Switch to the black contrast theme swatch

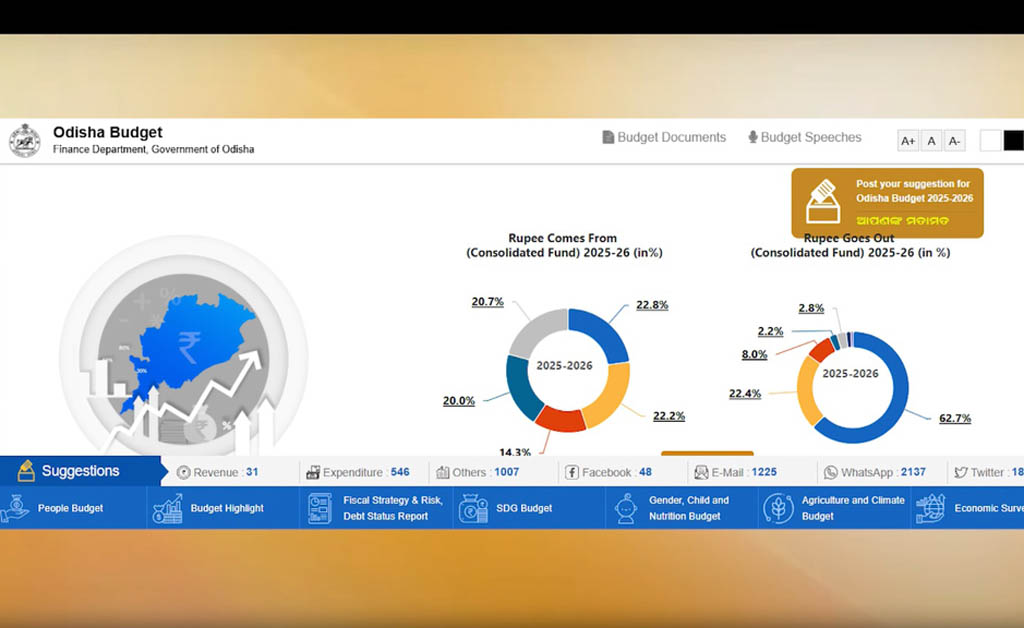tap(1013, 141)
